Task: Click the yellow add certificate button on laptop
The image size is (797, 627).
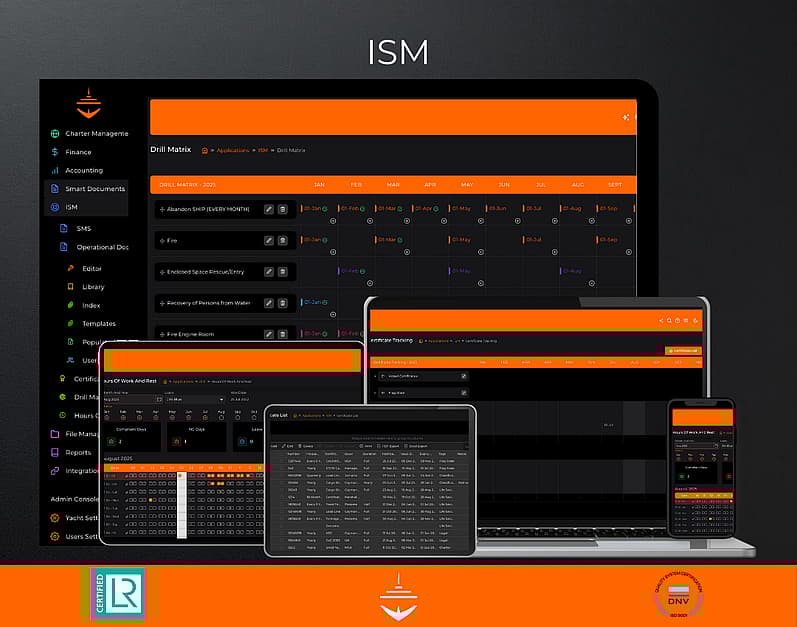Action: click(x=684, y=351)
